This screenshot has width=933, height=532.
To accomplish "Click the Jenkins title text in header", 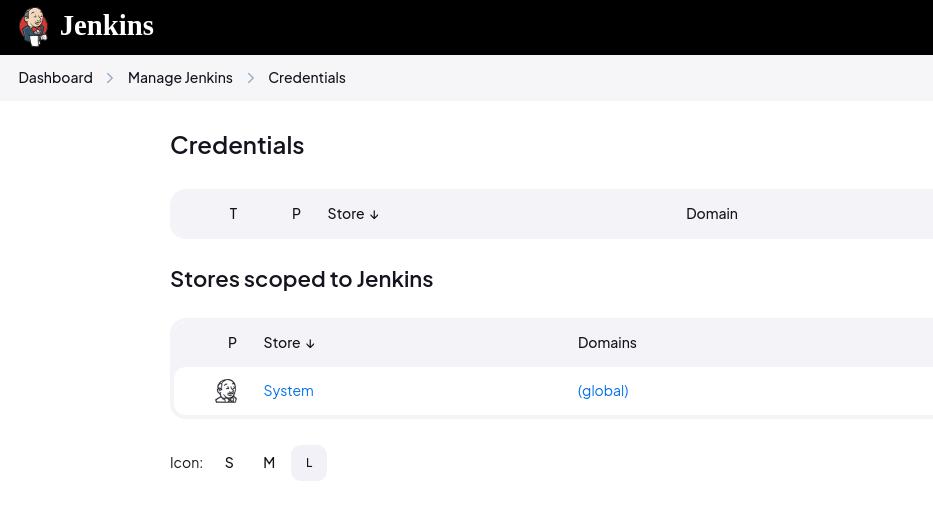I will [x=107, y=26].
